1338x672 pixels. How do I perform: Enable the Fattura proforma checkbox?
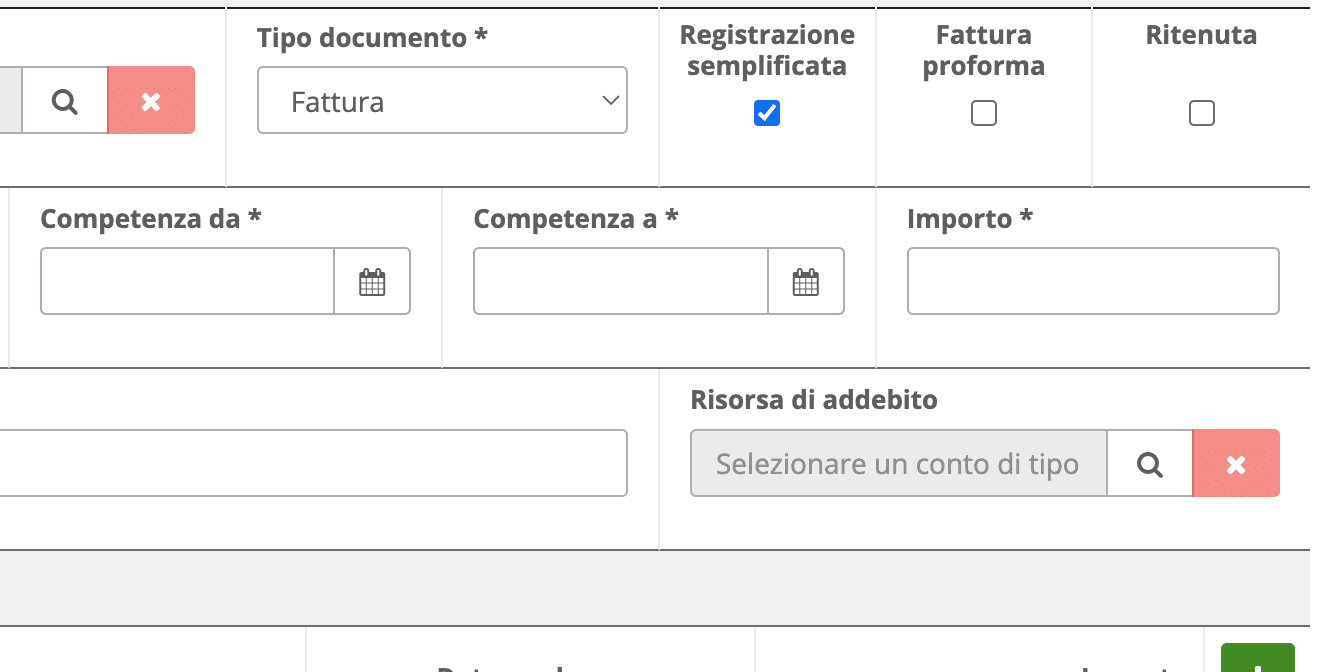click(x=984, y=113)
